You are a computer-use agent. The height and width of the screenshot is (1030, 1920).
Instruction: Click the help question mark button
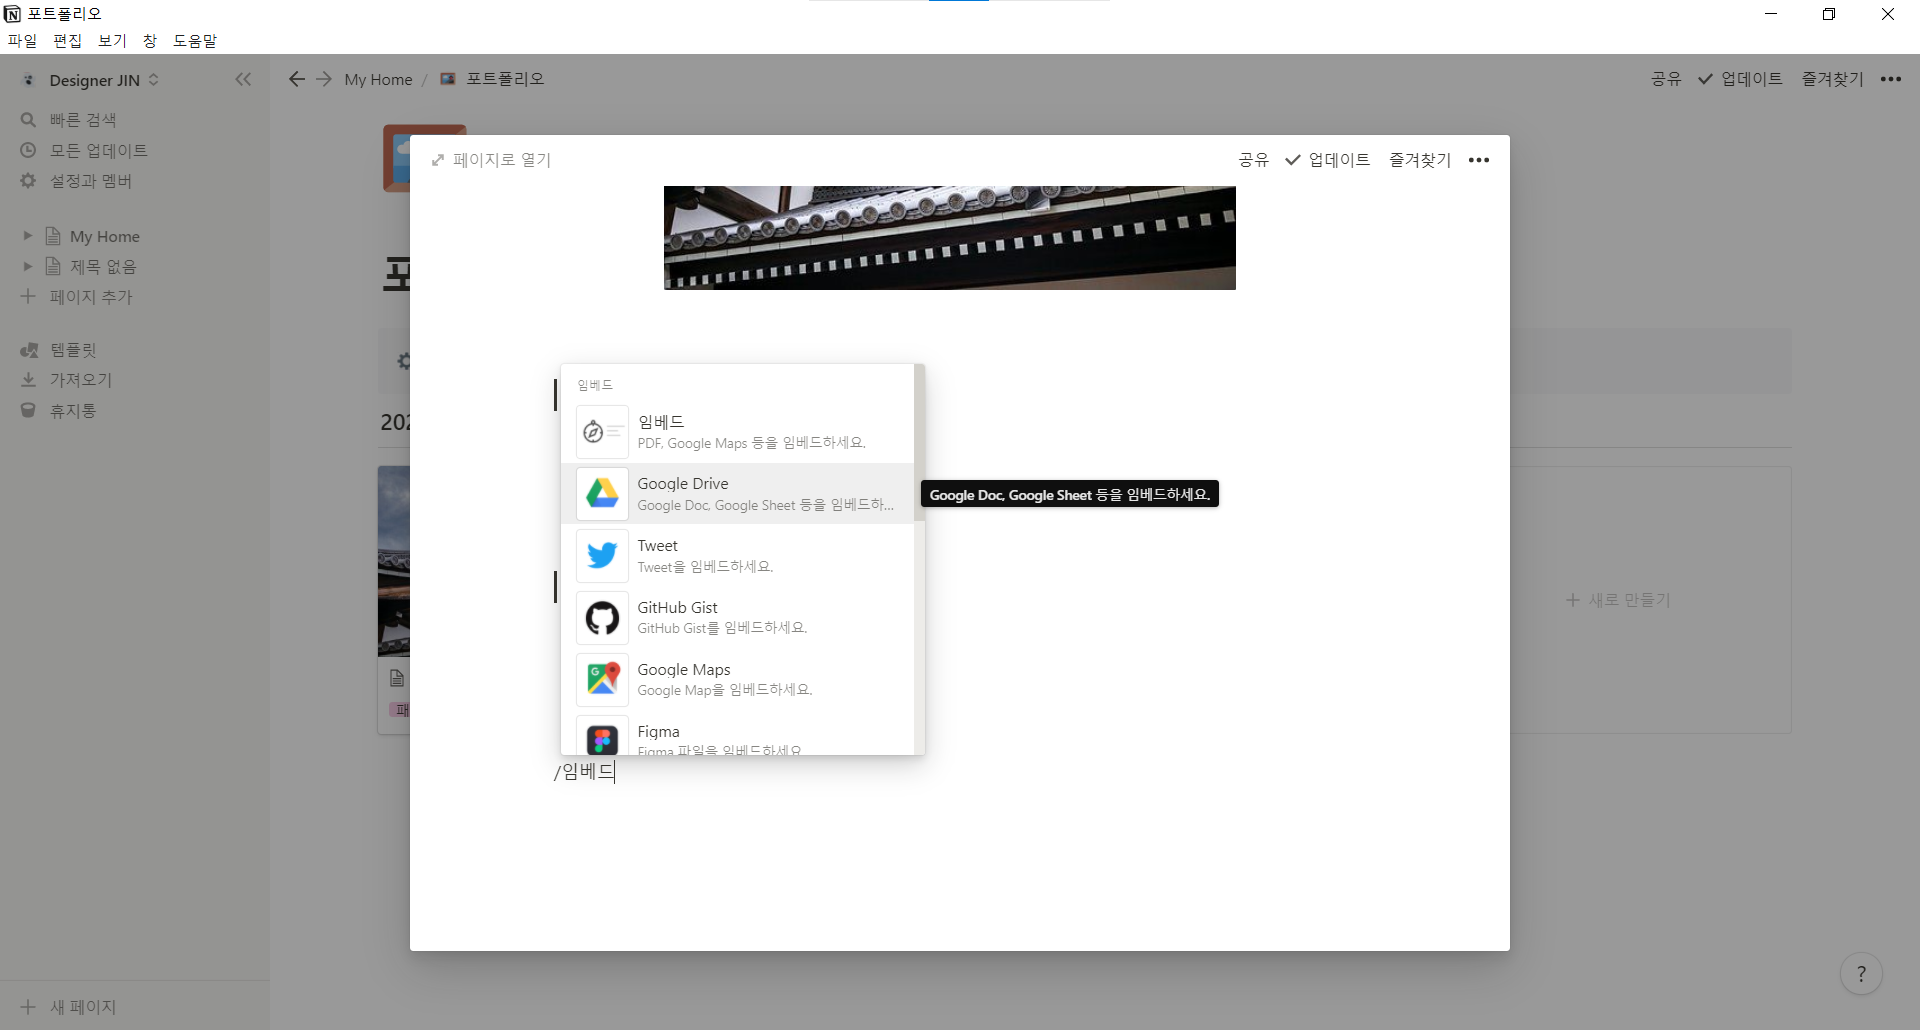point(1861,974)
